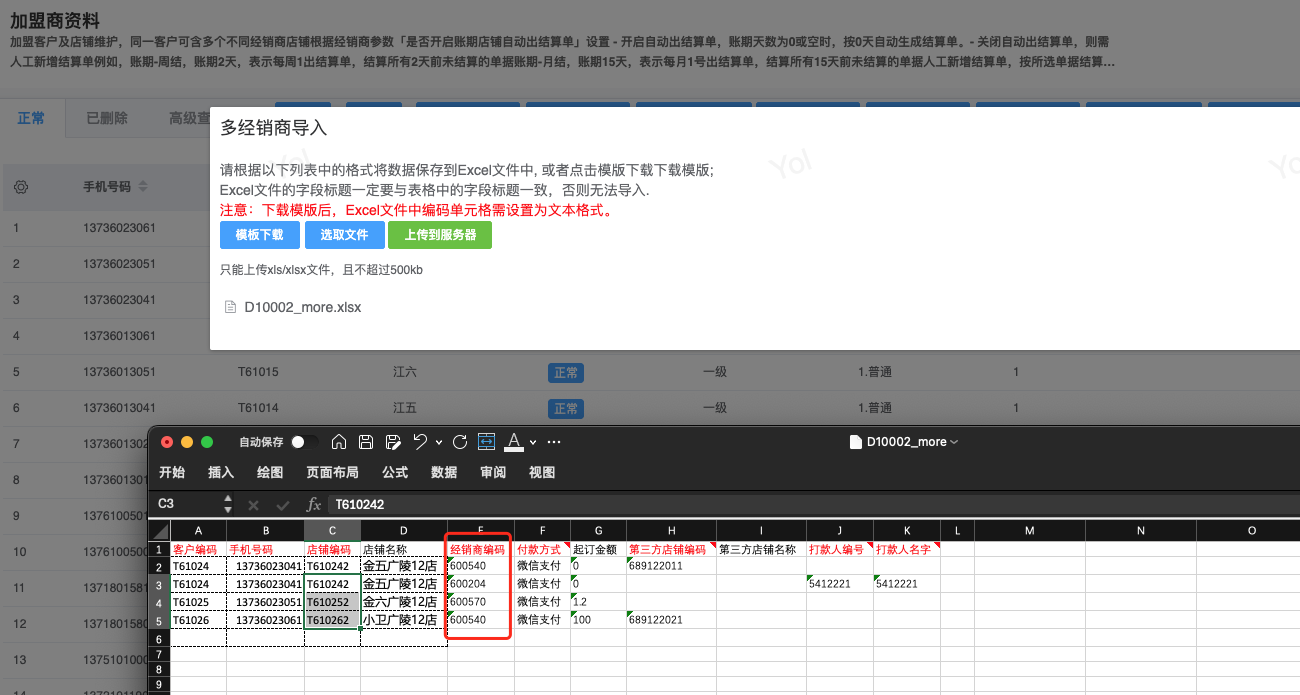Click the Save icon in Excel toolbar

click(x=366, y=442)
